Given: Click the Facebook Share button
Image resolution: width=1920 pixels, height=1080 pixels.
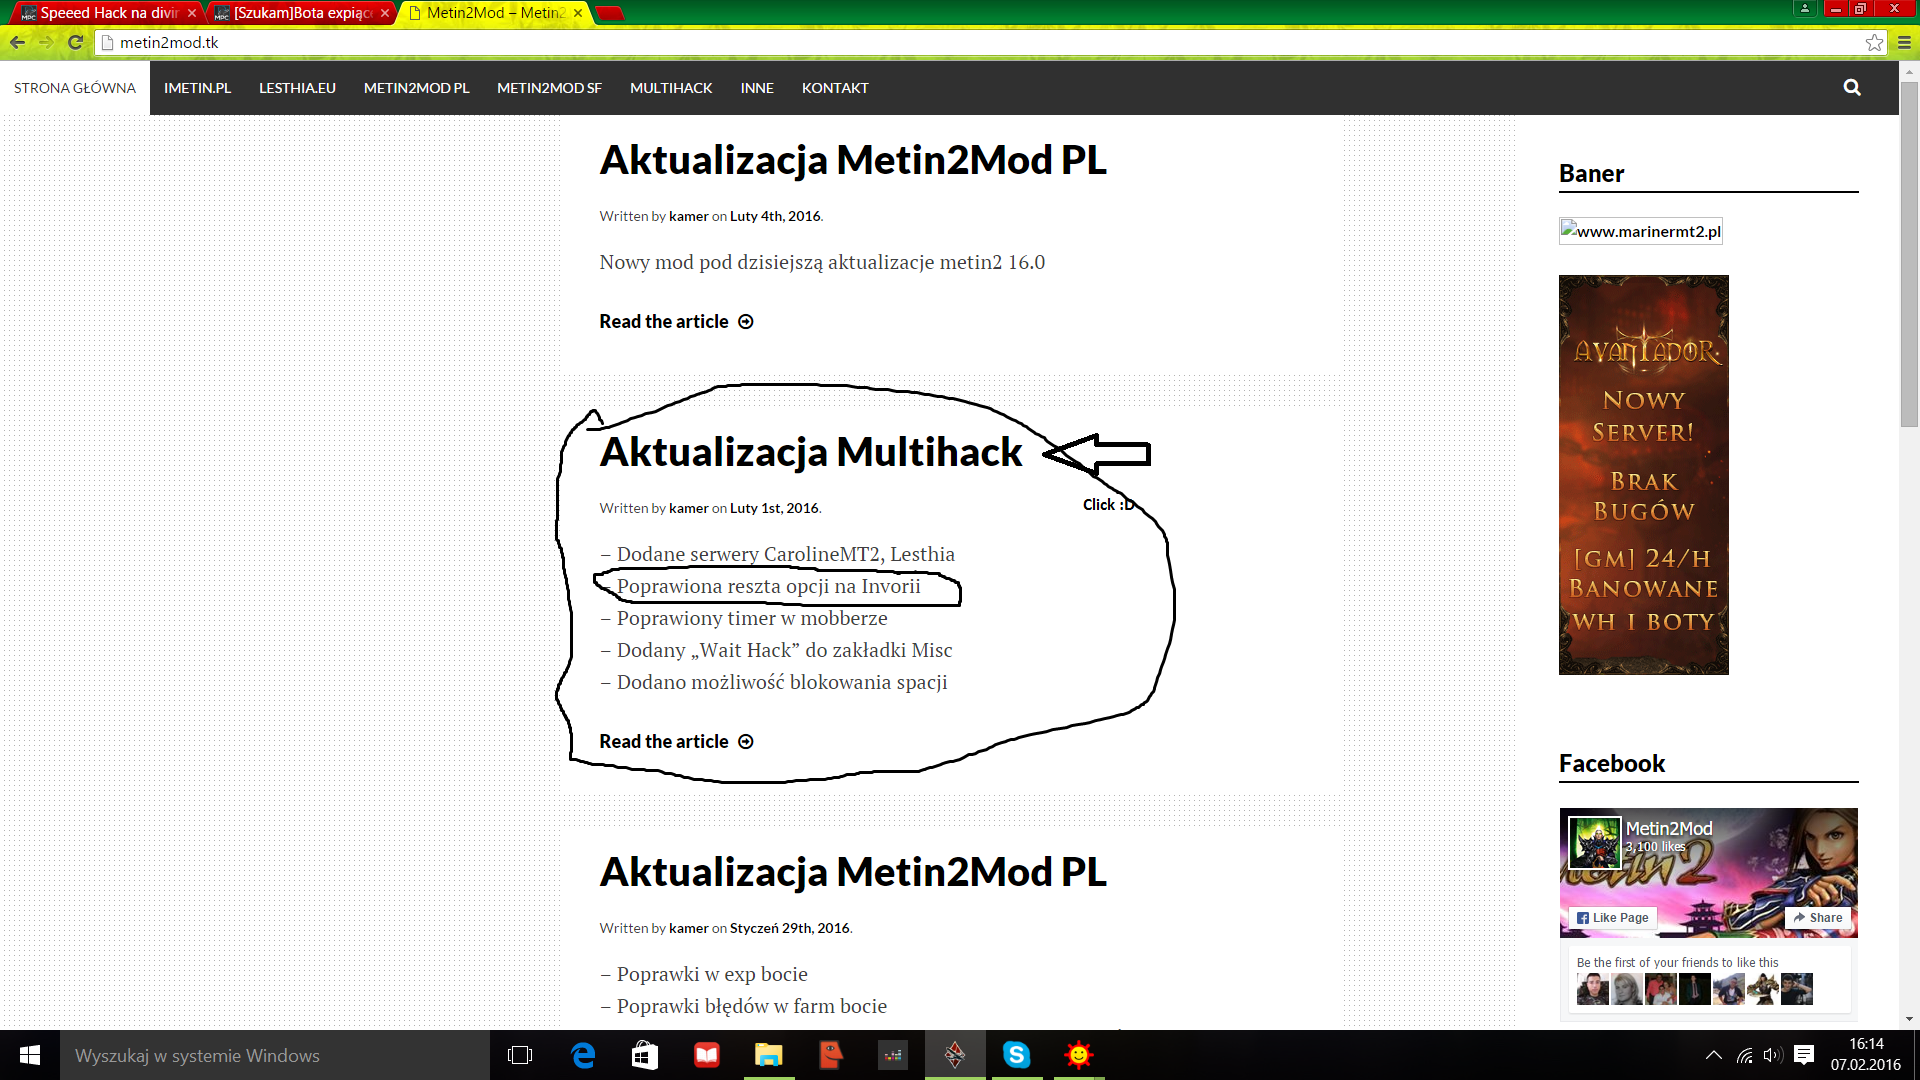Looking at the screenshot, I should click(1818, 918).
